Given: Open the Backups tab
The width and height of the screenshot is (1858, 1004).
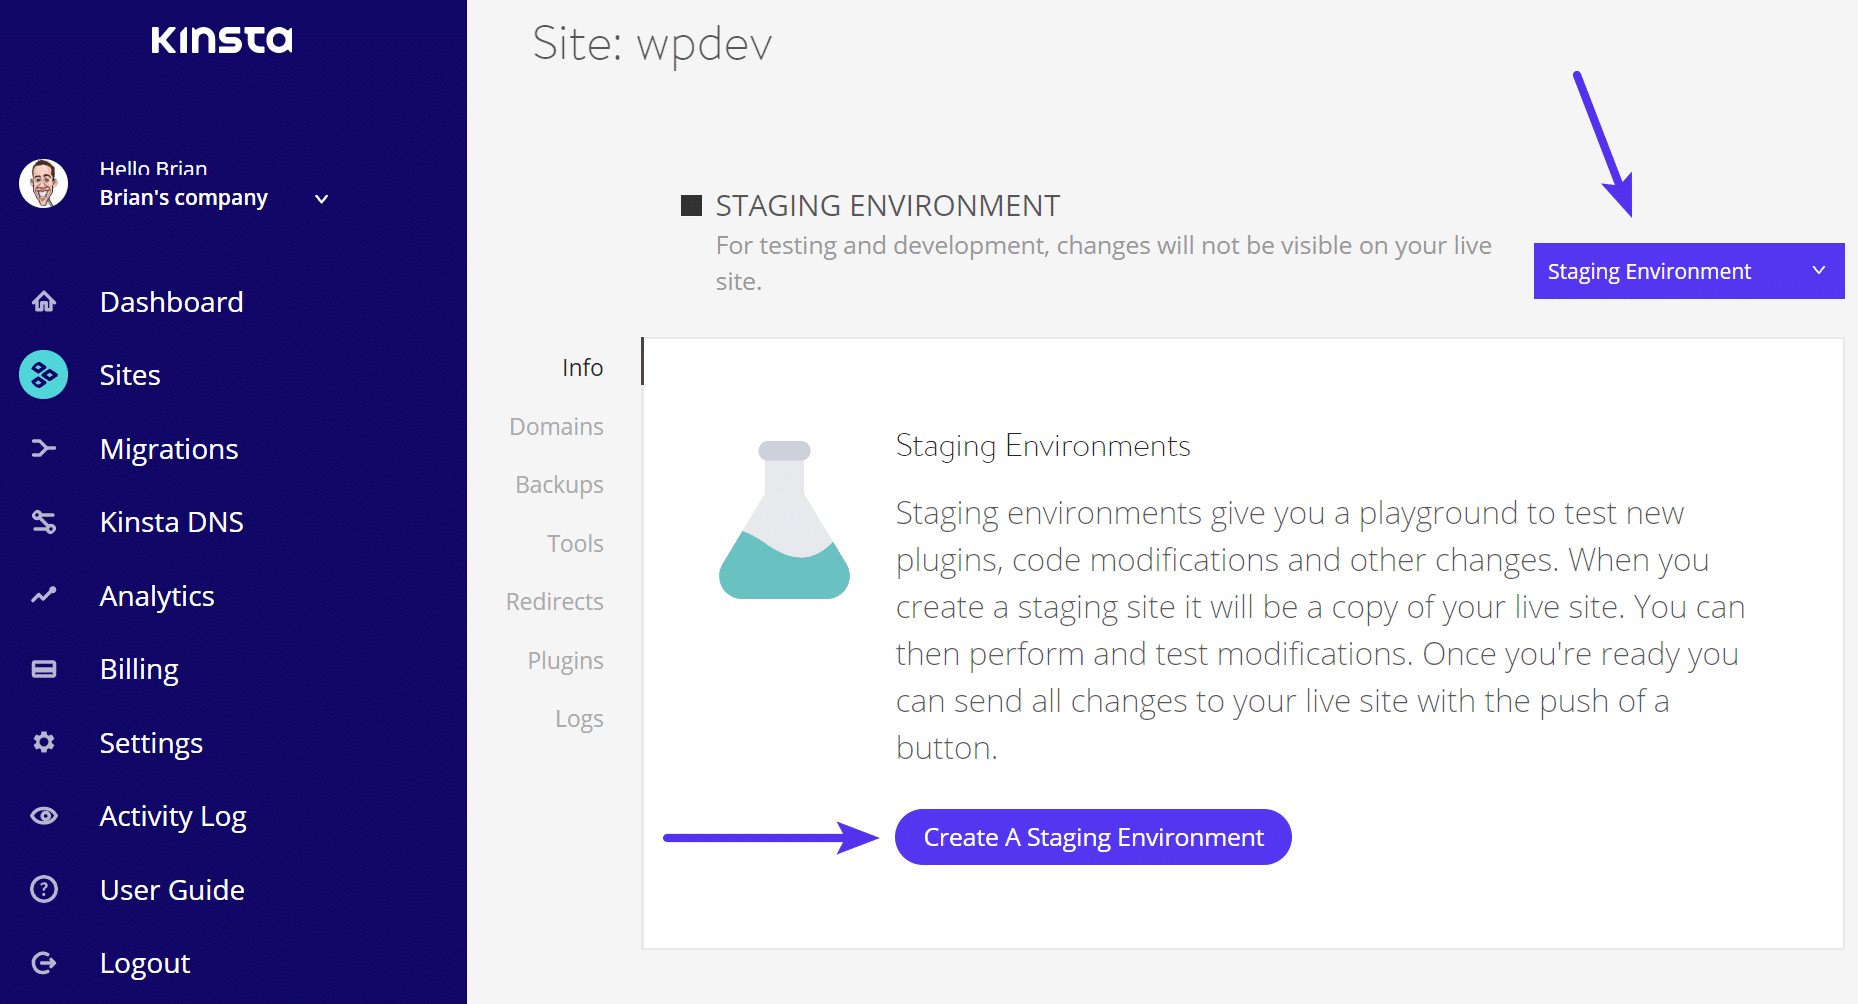Looking at the screenshot, I should (559, 484).
